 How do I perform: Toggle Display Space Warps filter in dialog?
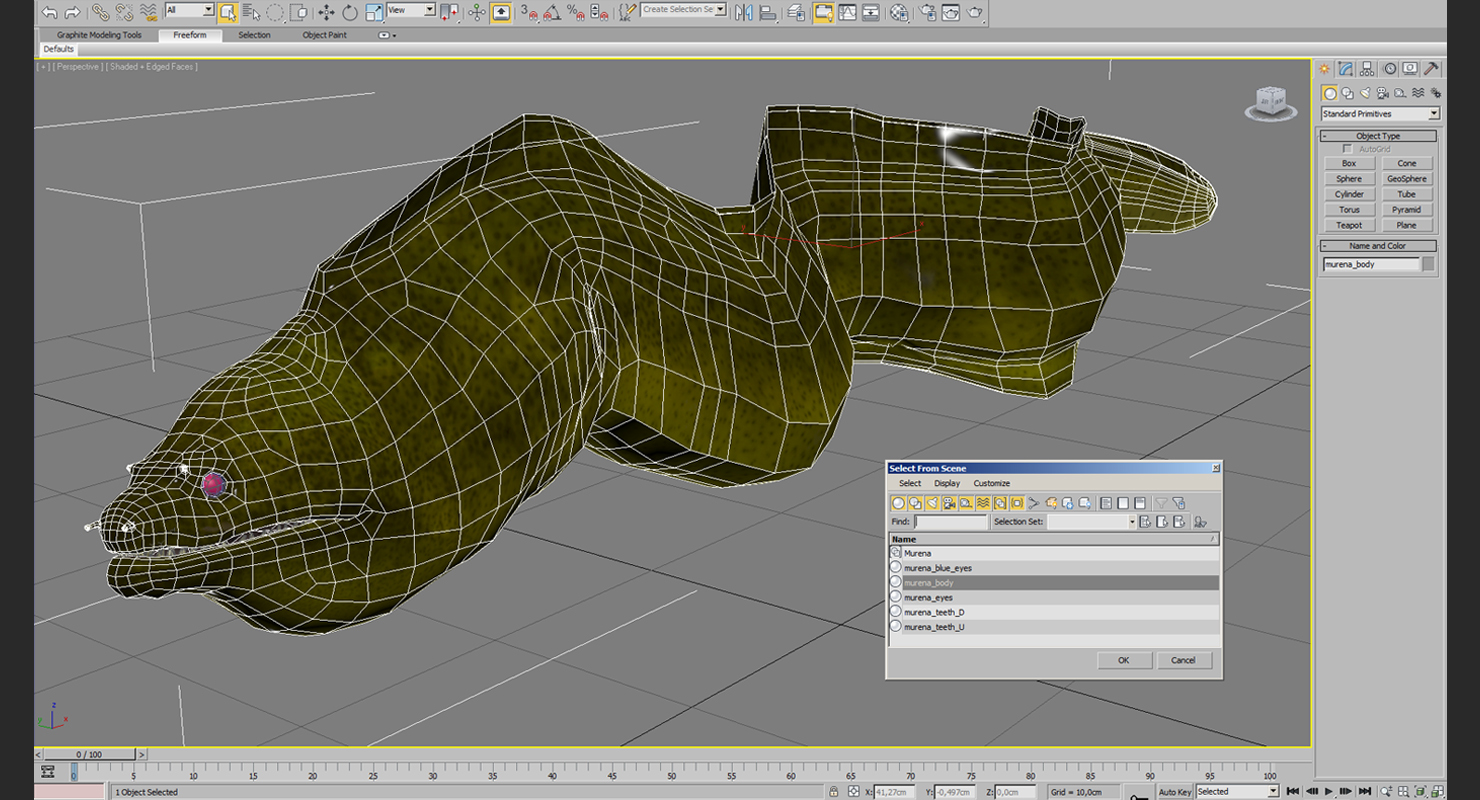coord(983,503)
